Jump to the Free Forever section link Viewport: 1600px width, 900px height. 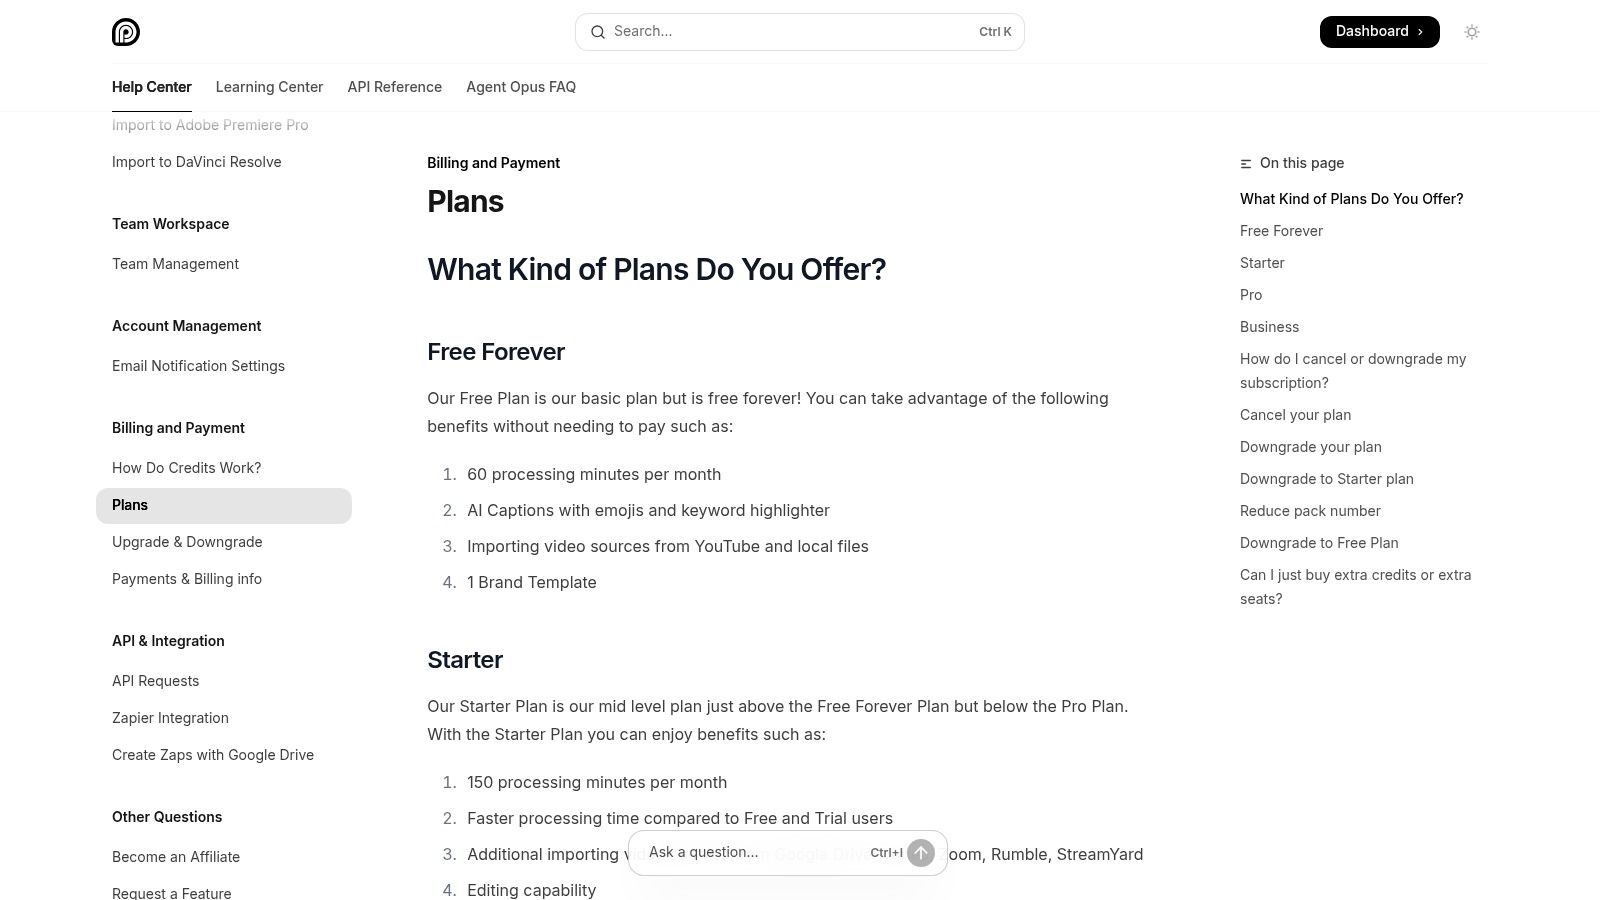(1281, 231)
